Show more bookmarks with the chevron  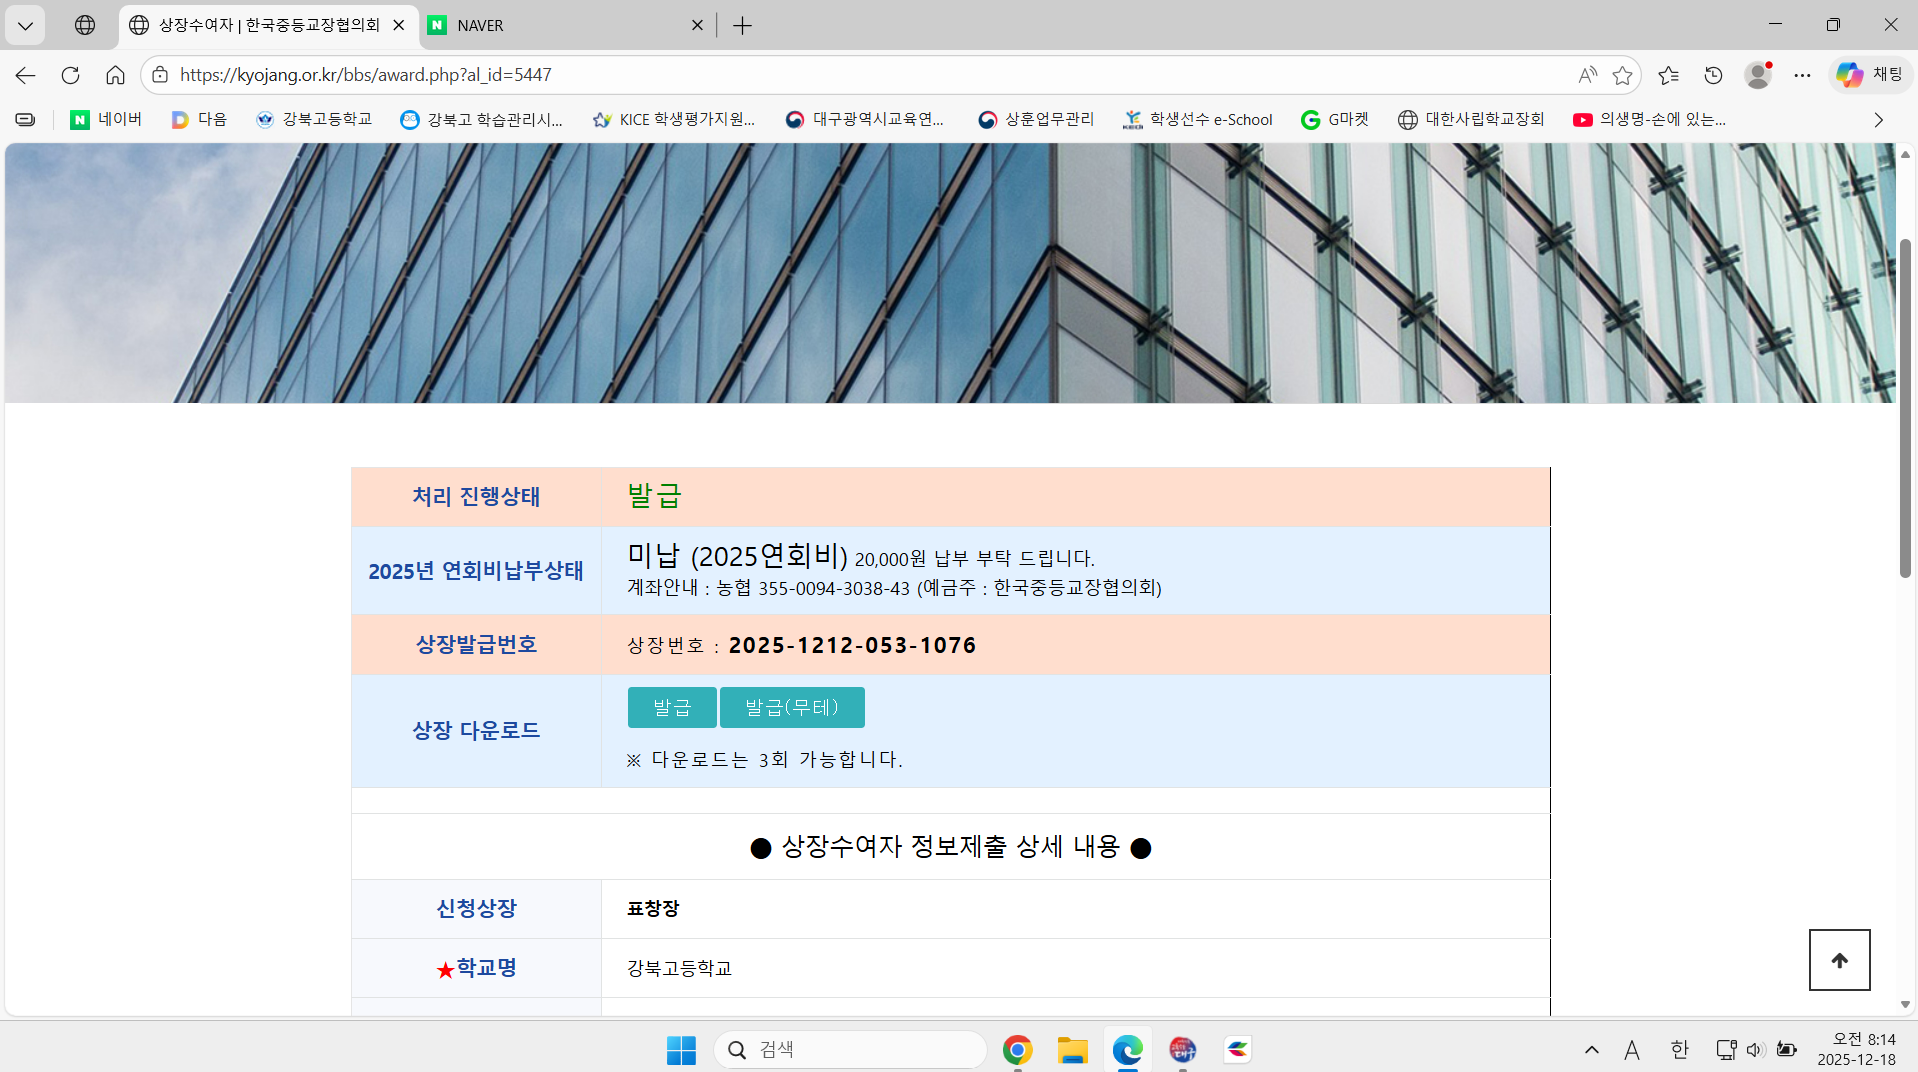(1878, 120)
